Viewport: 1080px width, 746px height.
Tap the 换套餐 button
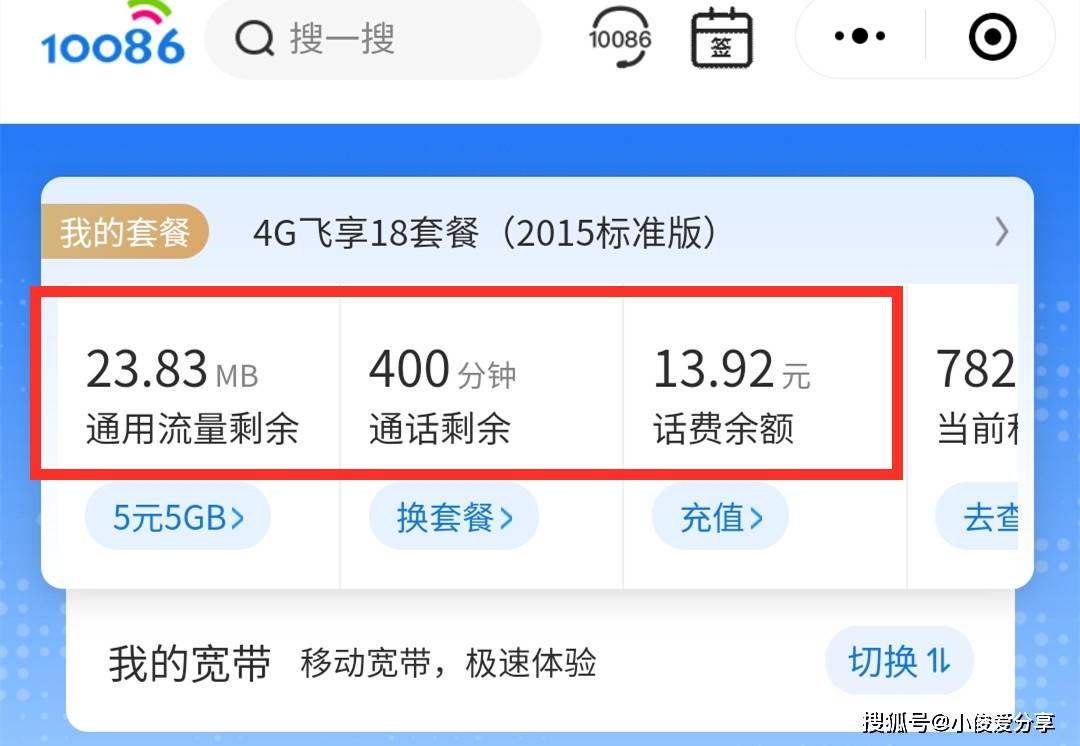tap(454, 517)
